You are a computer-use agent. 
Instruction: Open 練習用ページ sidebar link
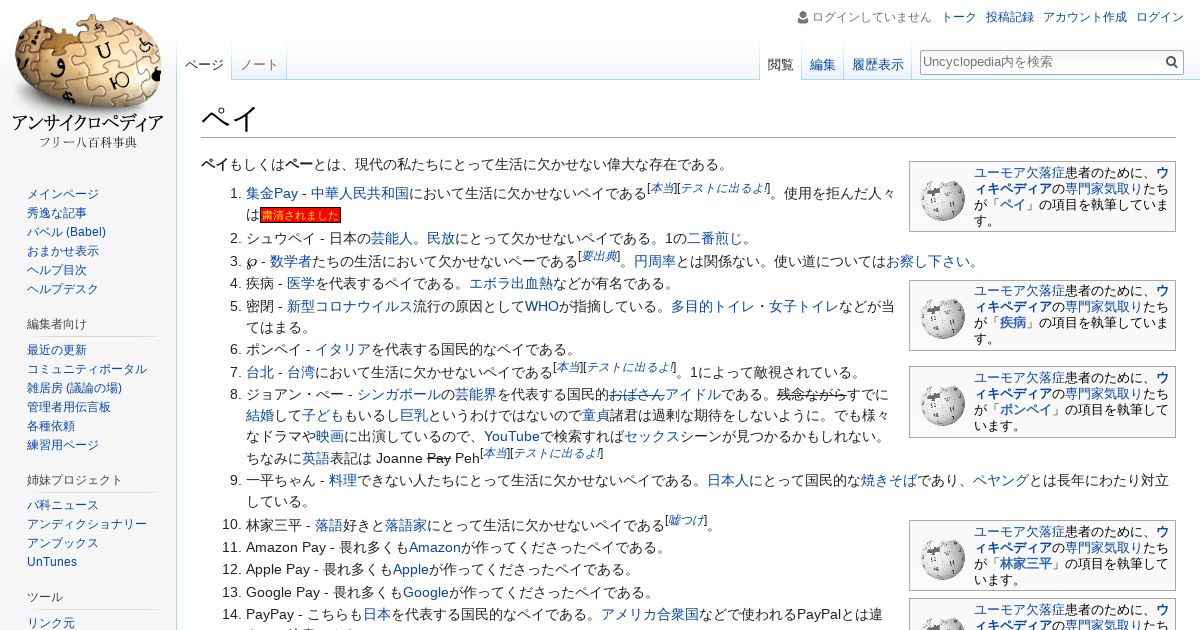pos(63,445)
